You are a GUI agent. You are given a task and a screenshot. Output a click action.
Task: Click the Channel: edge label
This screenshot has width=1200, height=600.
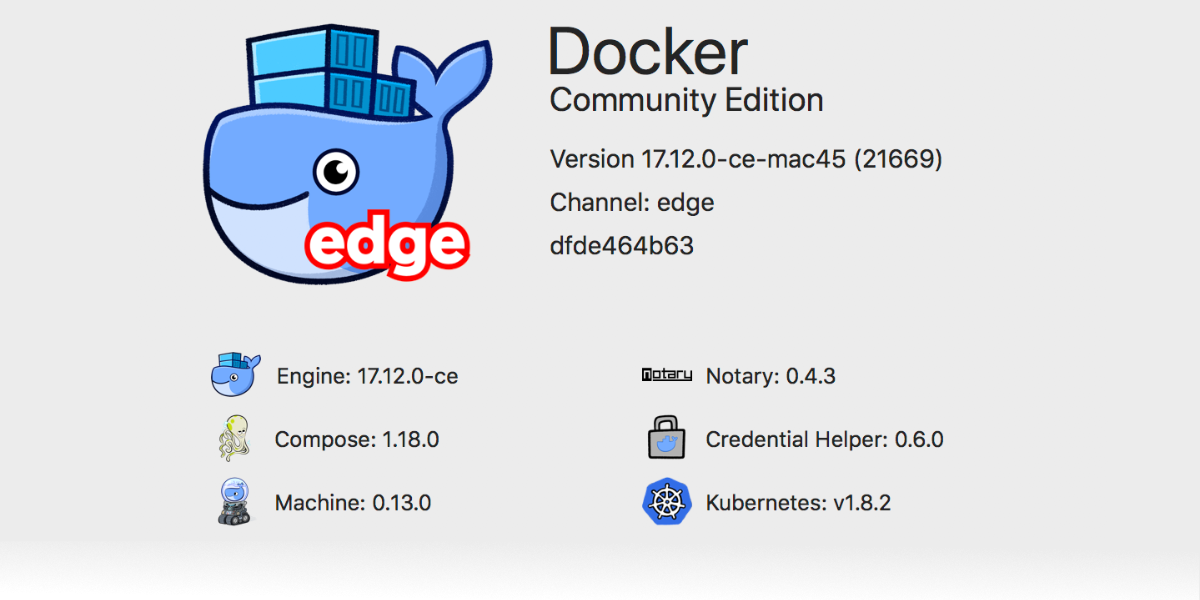[632, 202]
